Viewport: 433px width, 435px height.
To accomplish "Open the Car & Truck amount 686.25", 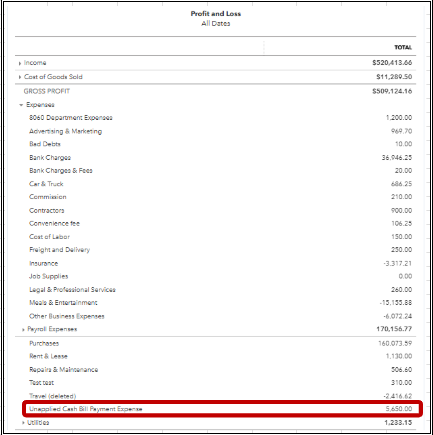I will coord(401,184).
